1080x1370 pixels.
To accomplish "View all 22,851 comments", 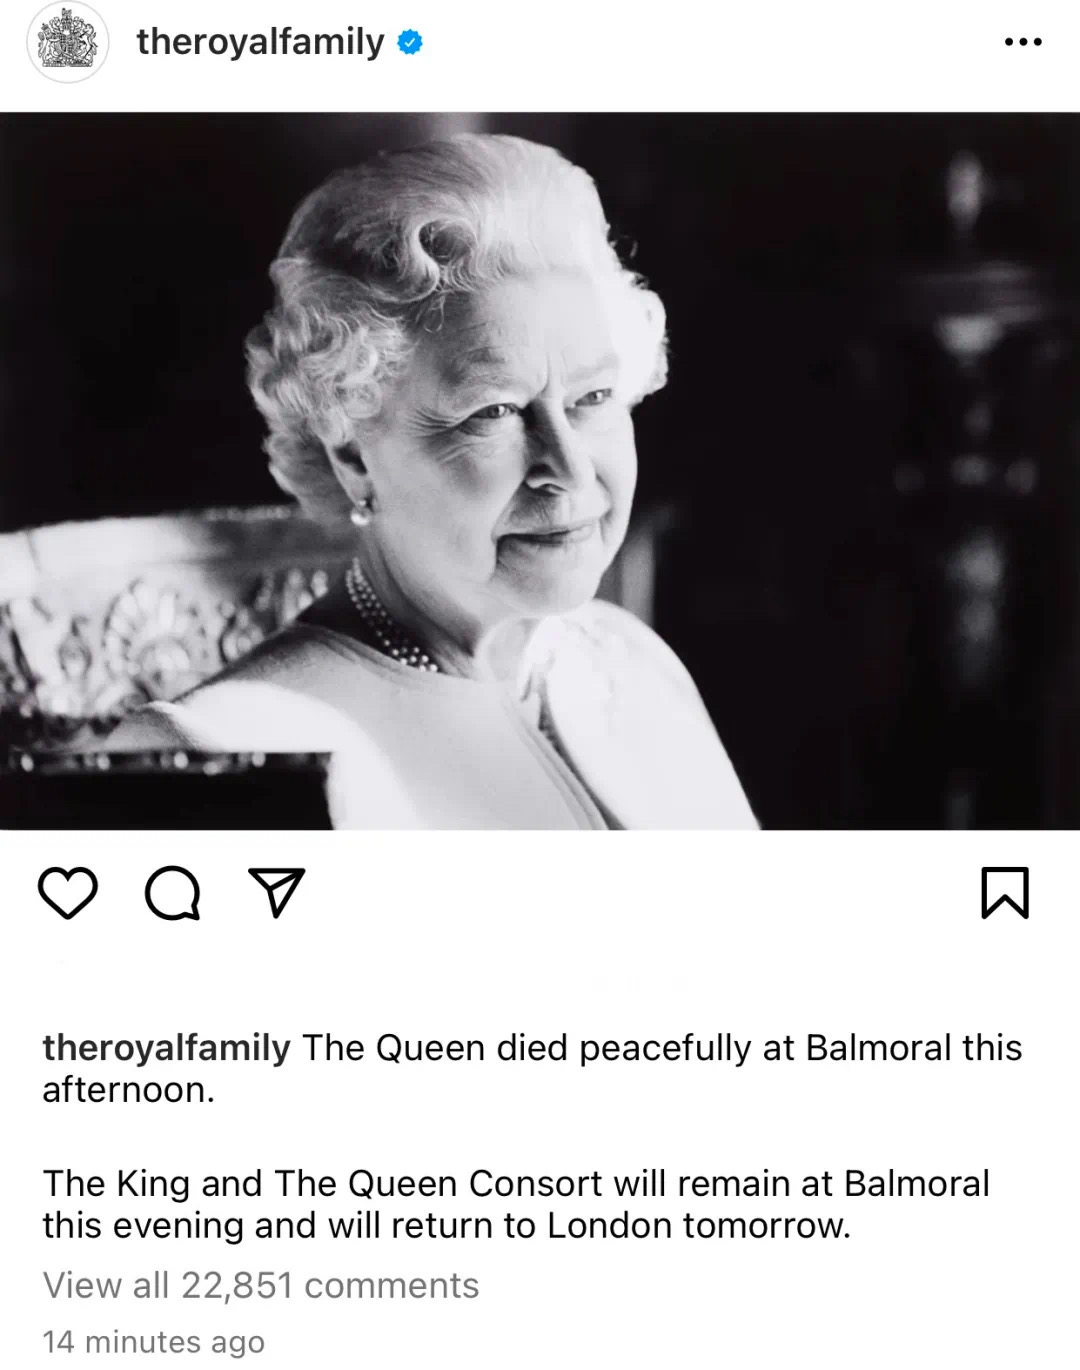I will [261, 1285].
